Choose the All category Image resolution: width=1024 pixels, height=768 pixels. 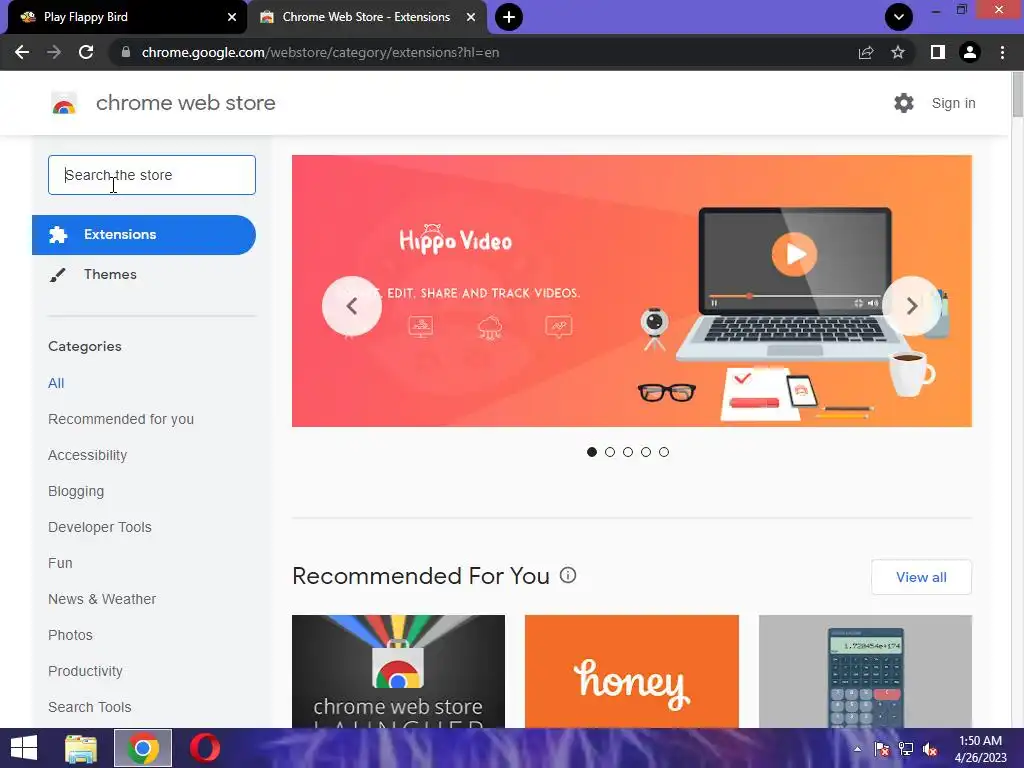pos(56,383)
